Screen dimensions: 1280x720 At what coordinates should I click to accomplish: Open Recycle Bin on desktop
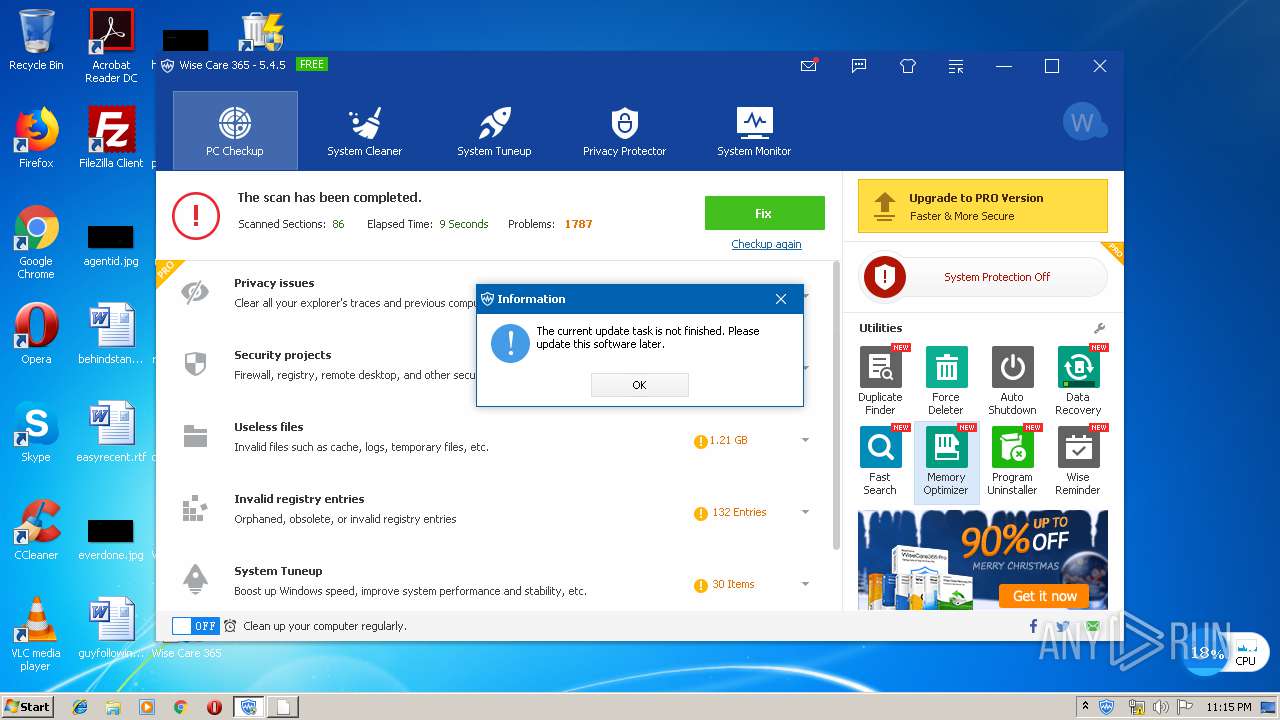coord(36,40)
